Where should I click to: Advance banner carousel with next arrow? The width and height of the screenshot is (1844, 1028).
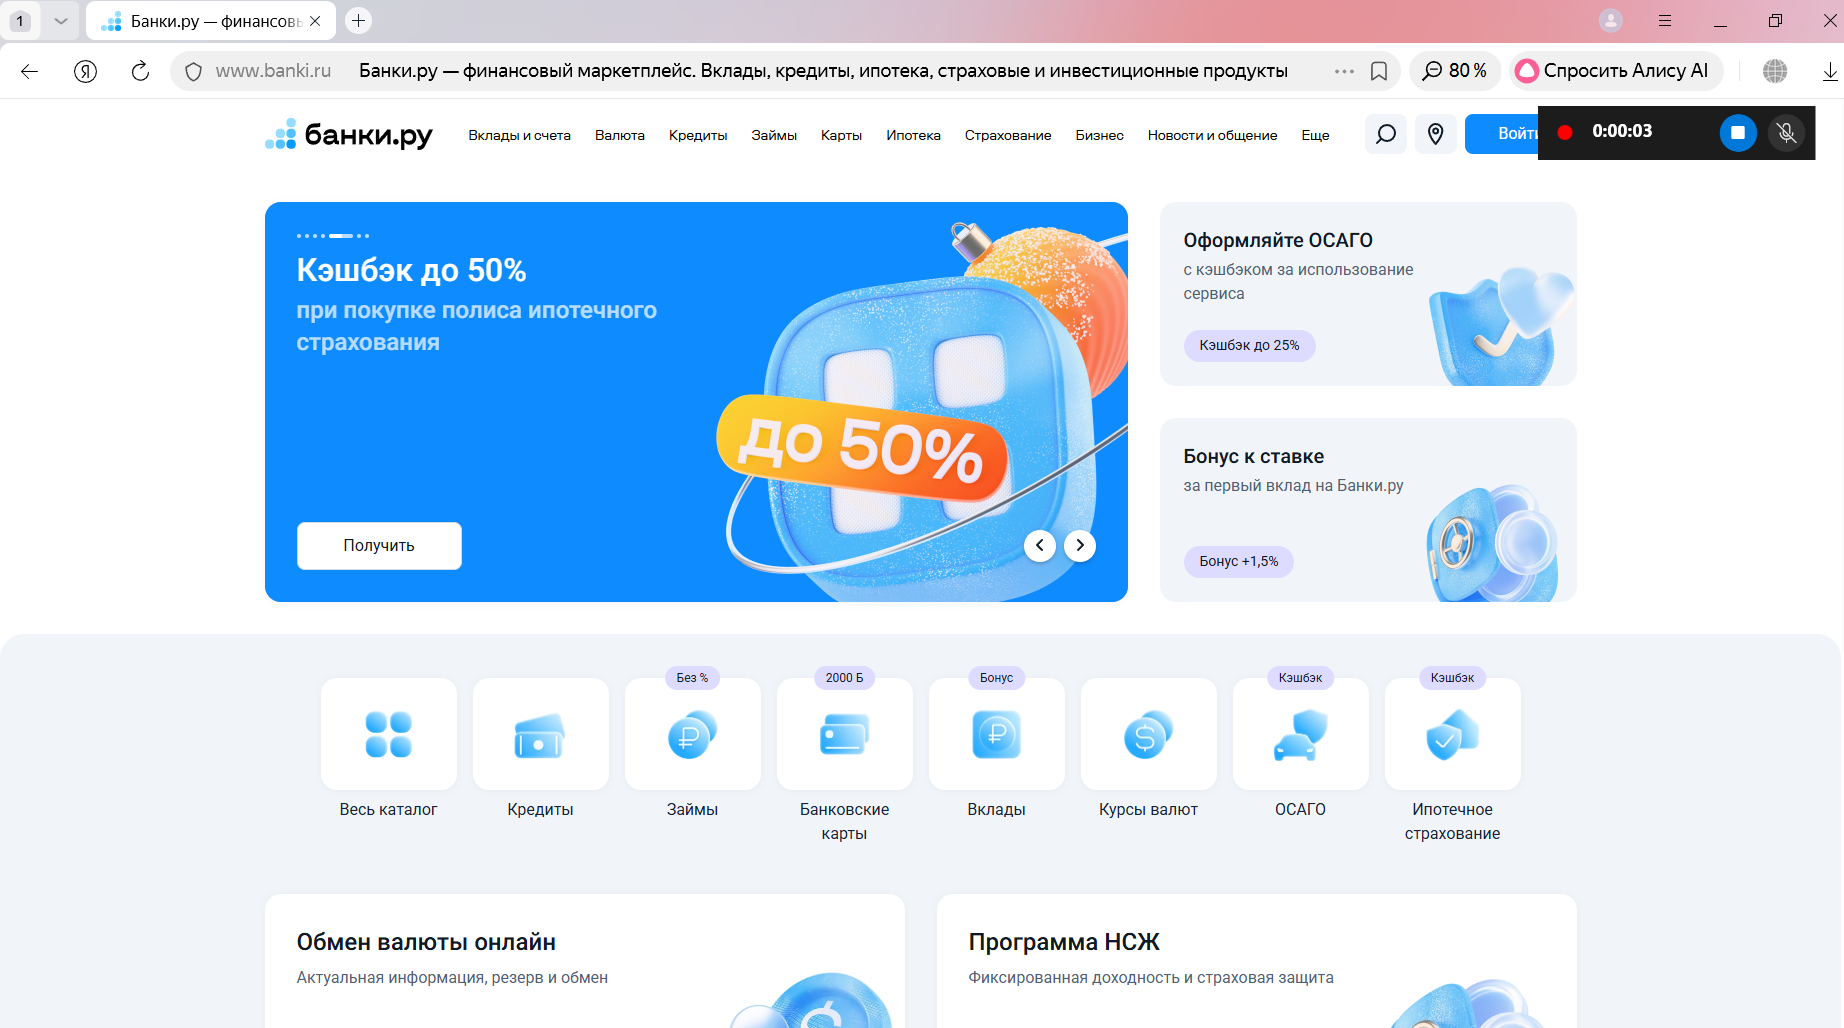1080,545
